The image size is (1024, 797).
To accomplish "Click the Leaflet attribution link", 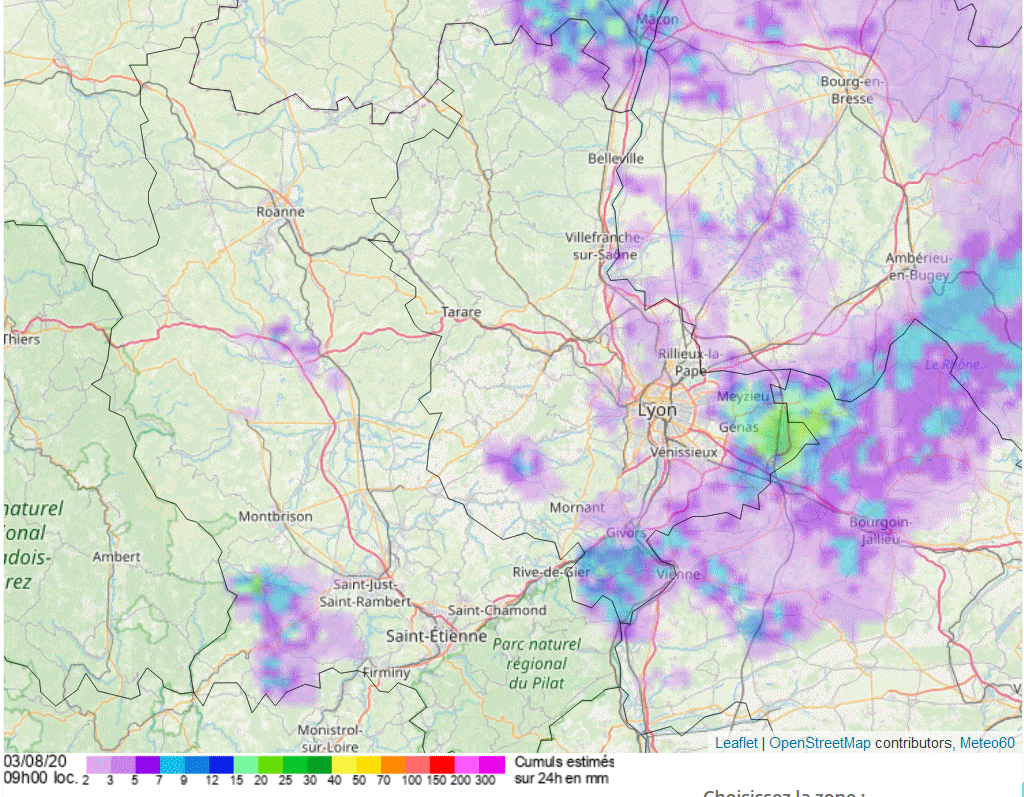I will 736,743.
